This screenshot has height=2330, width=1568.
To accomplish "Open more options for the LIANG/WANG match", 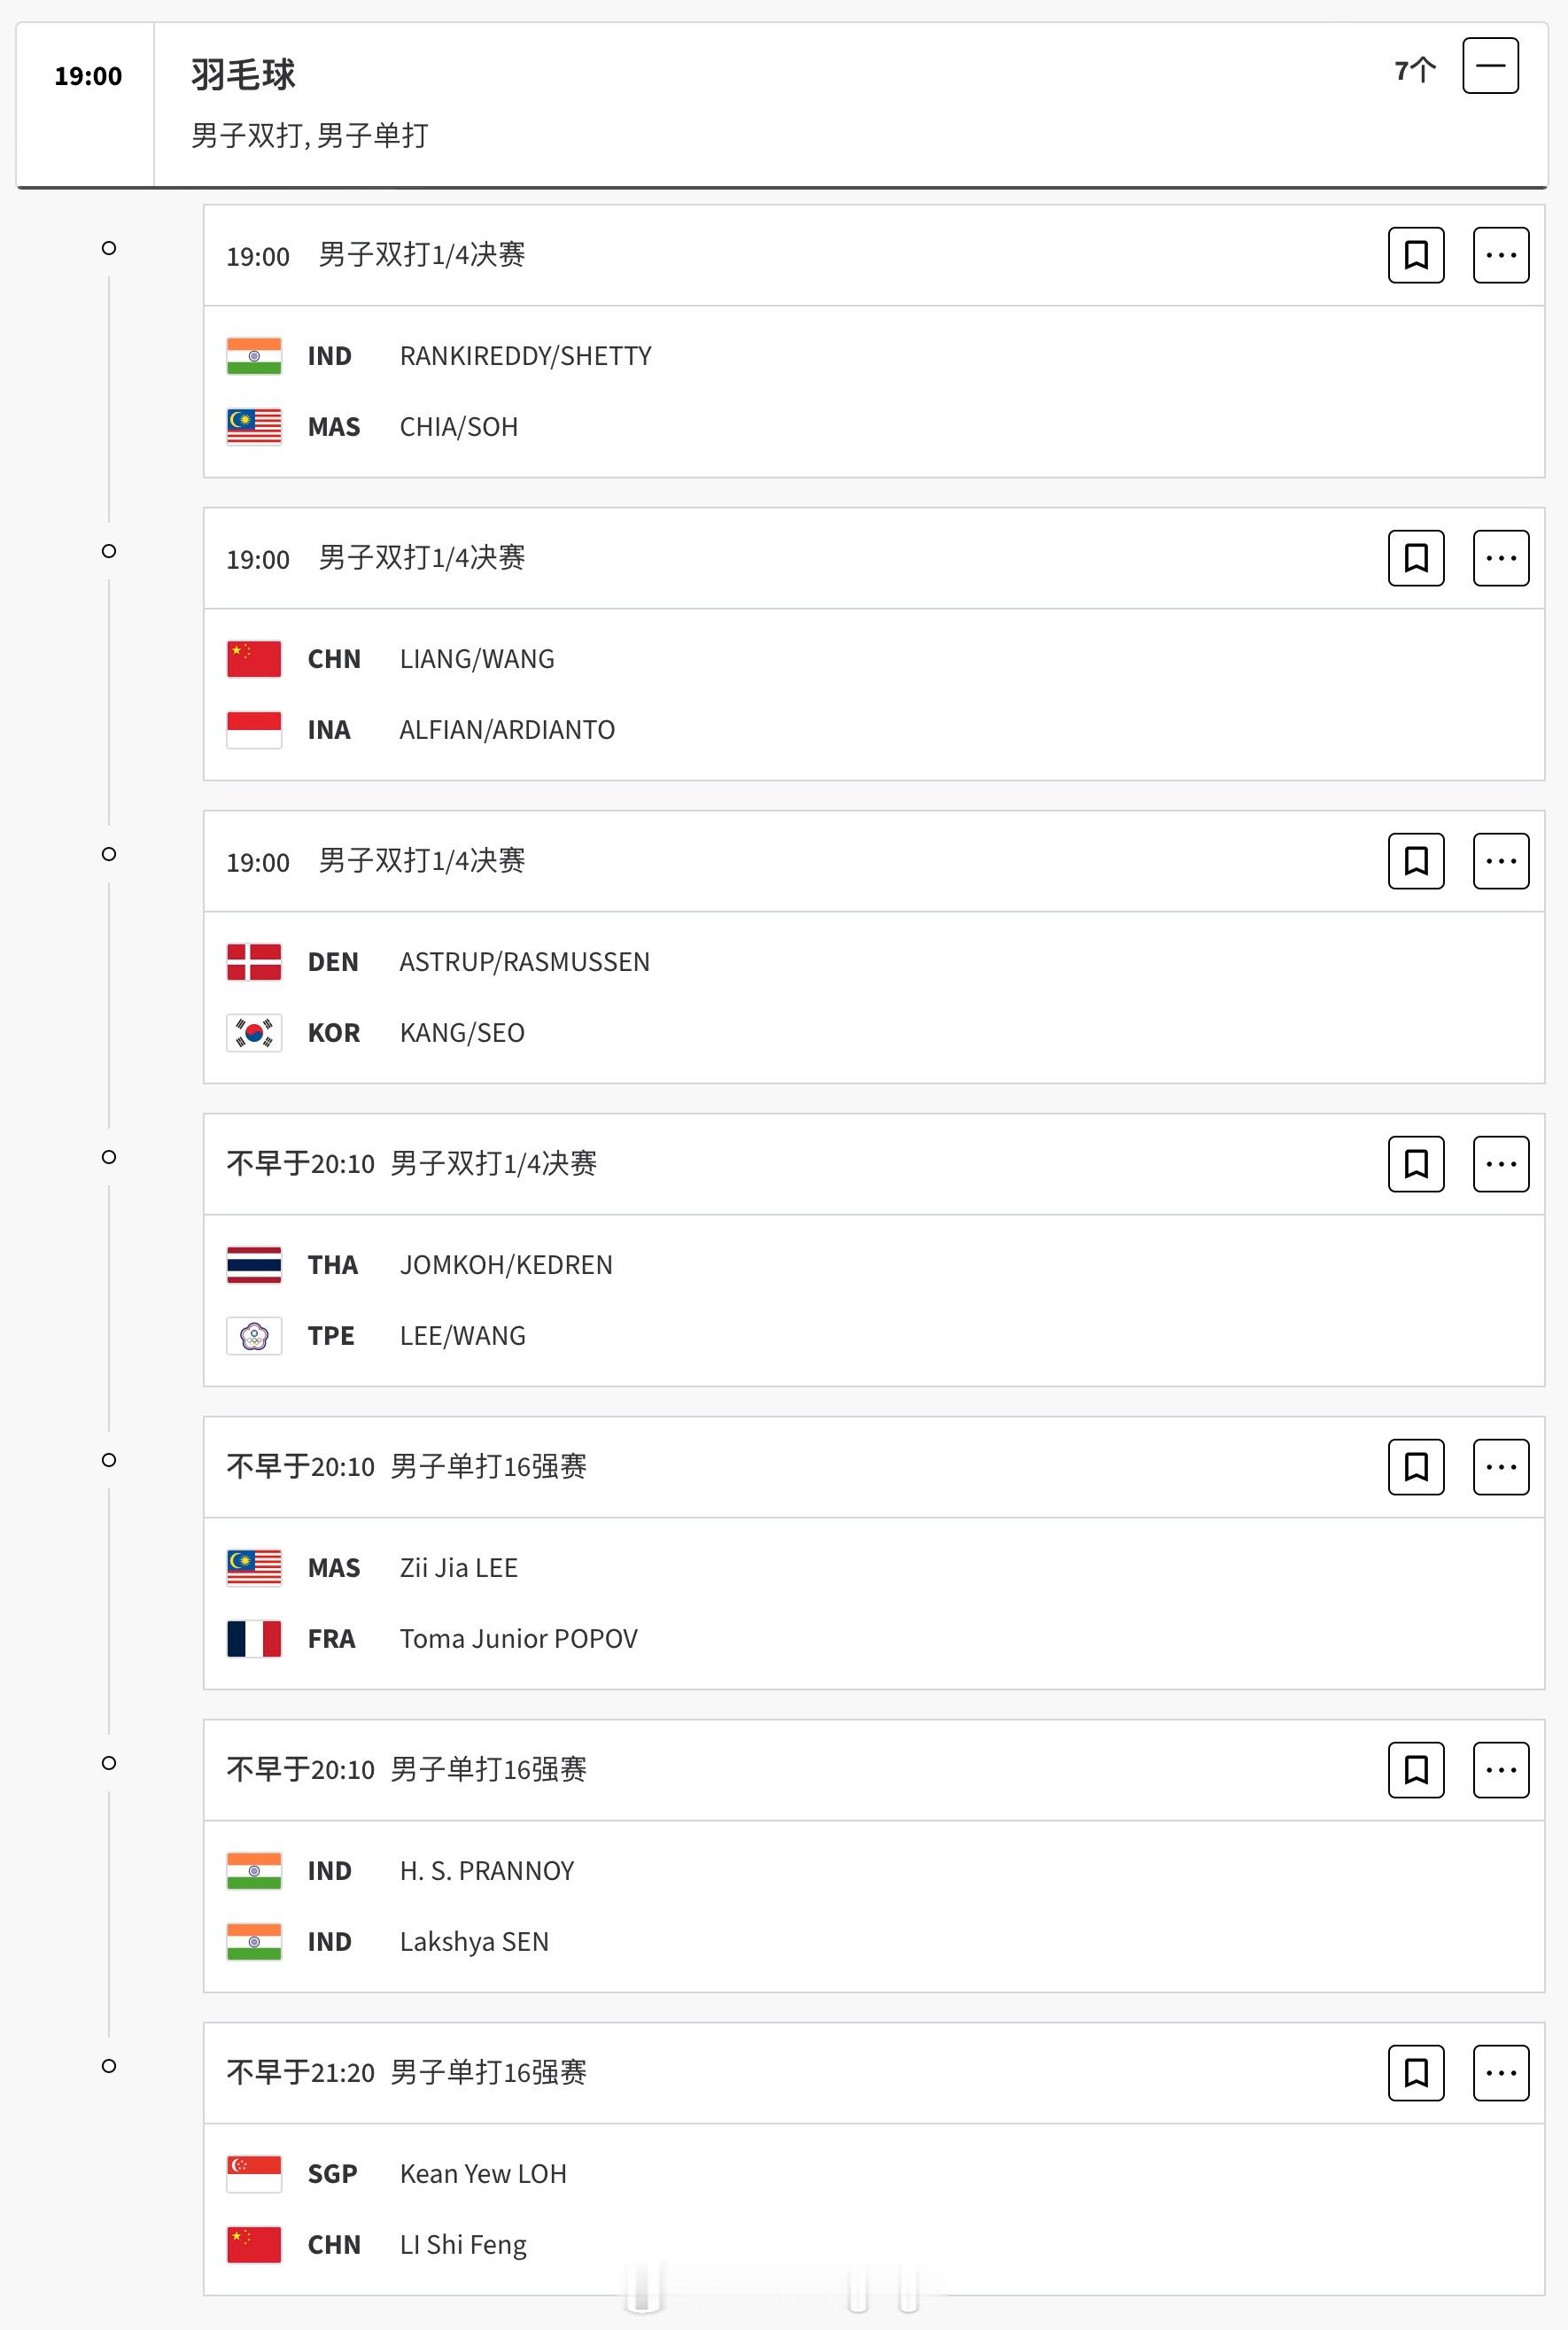I will 1501,558.
